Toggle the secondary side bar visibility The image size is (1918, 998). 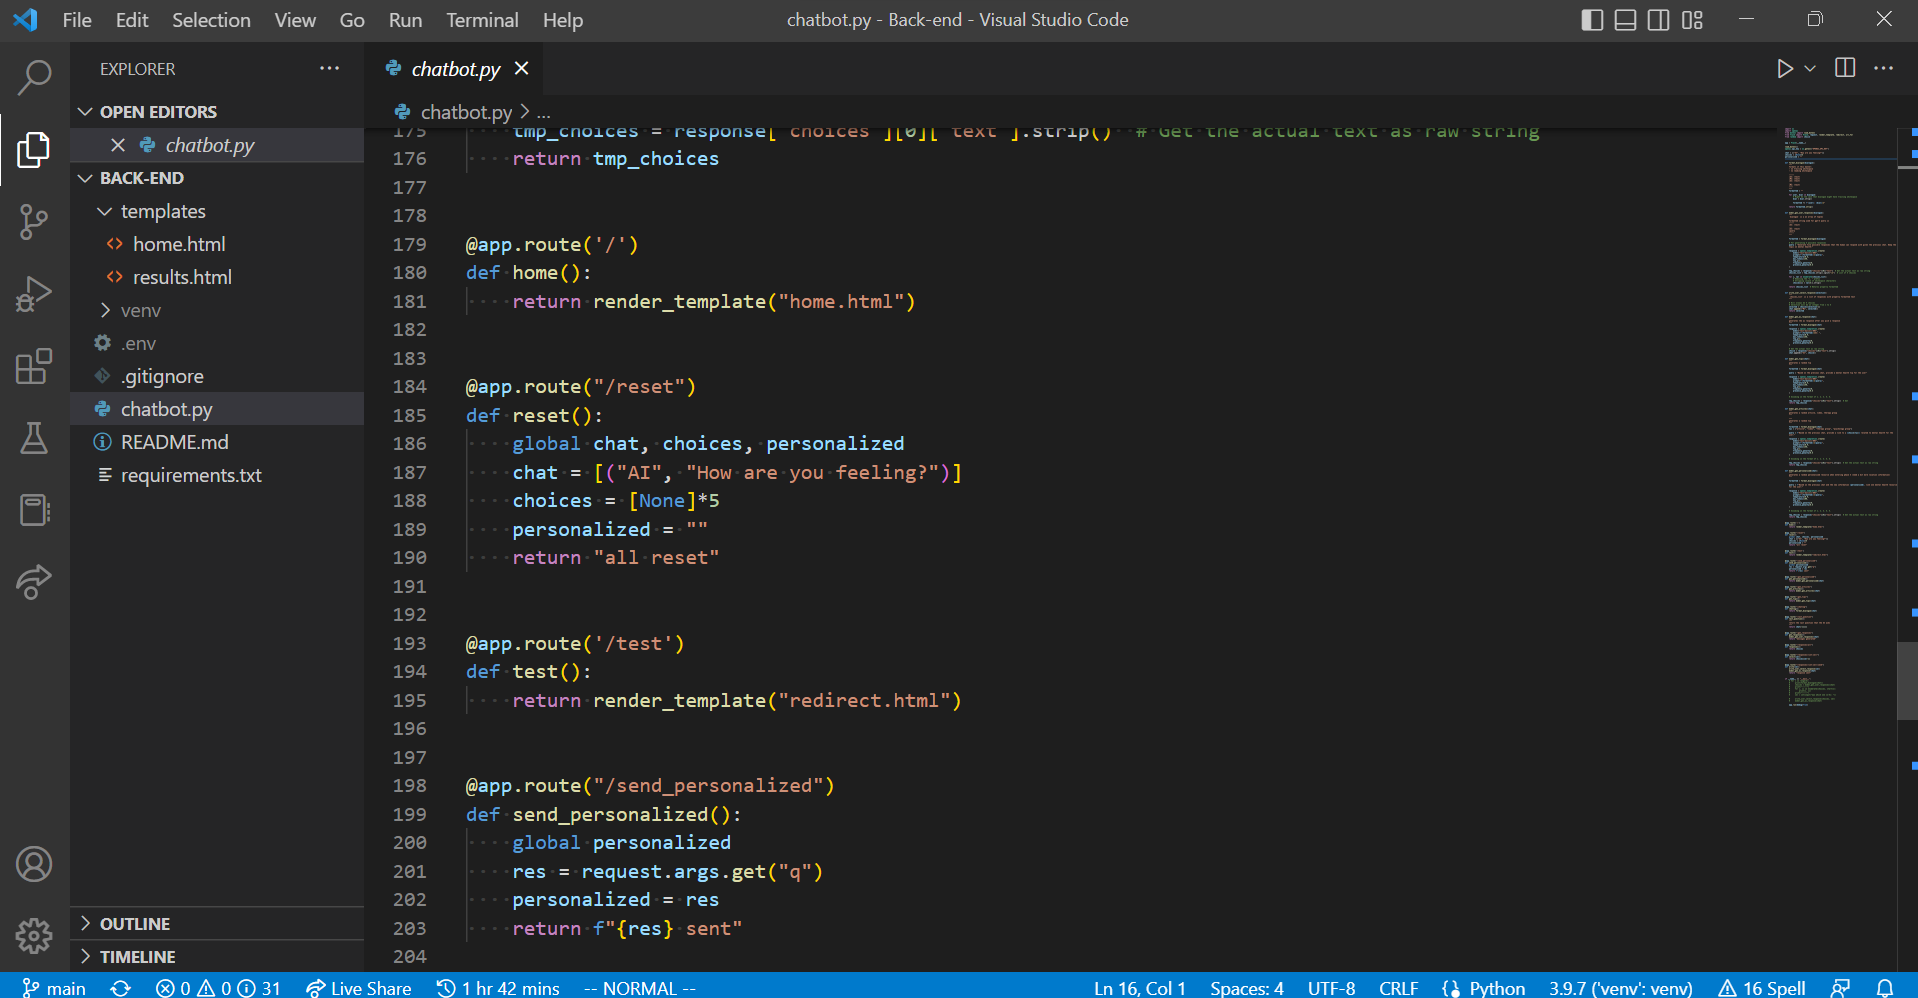pos(1659,20)
